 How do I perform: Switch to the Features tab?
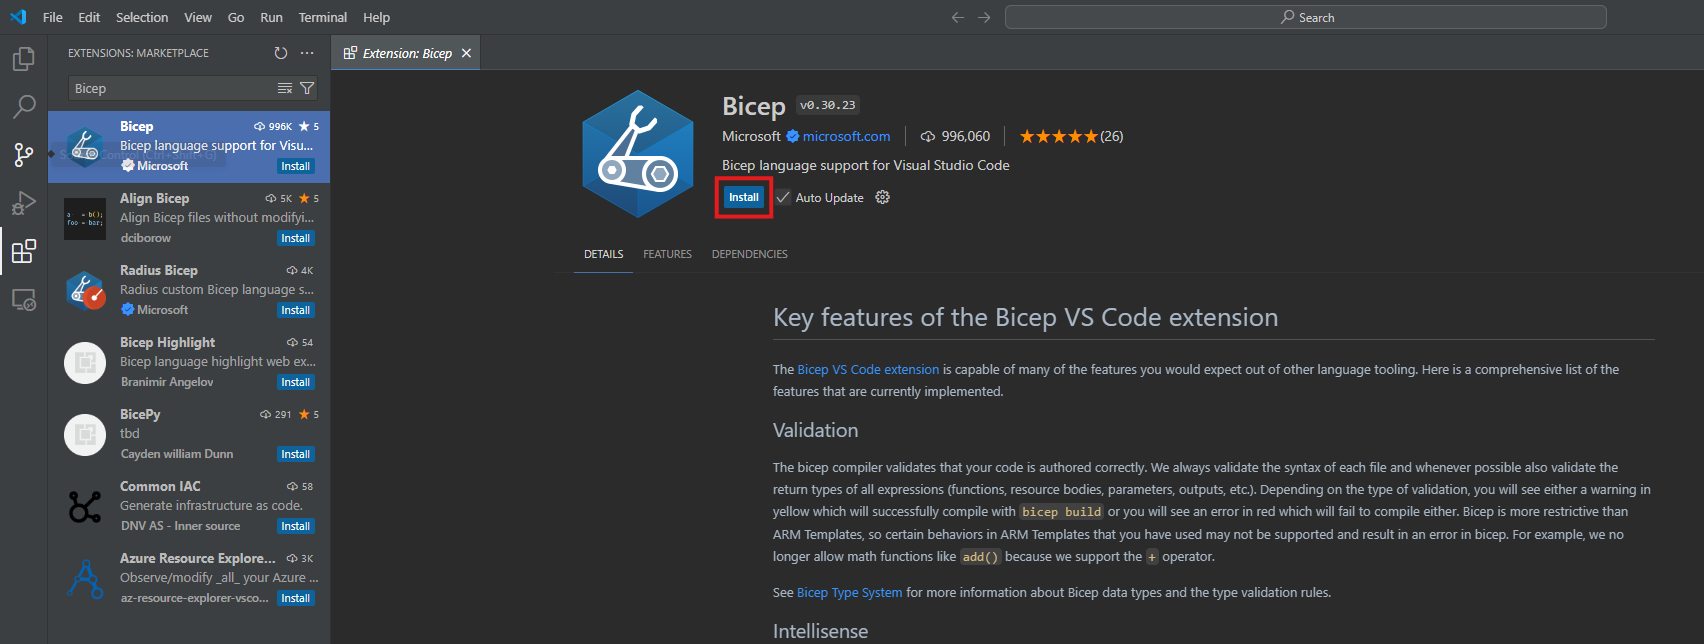[667, 255]
